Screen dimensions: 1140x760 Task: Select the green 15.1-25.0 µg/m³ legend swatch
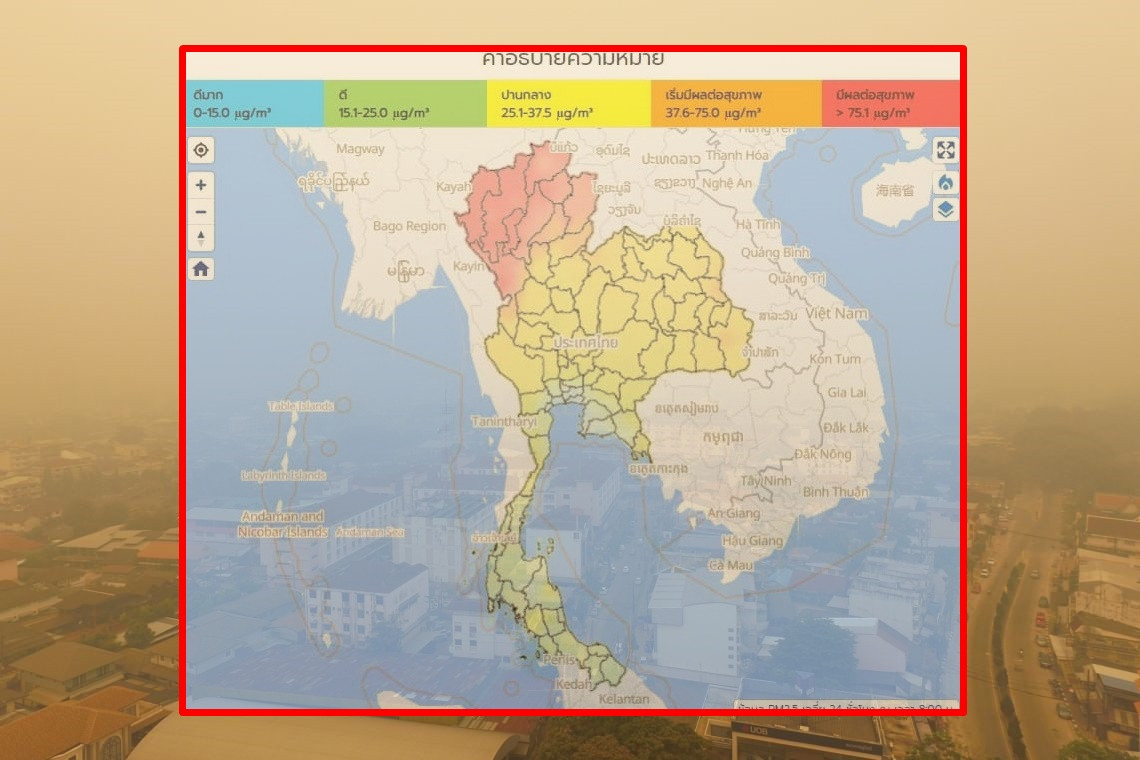click(x=404, y=104)
